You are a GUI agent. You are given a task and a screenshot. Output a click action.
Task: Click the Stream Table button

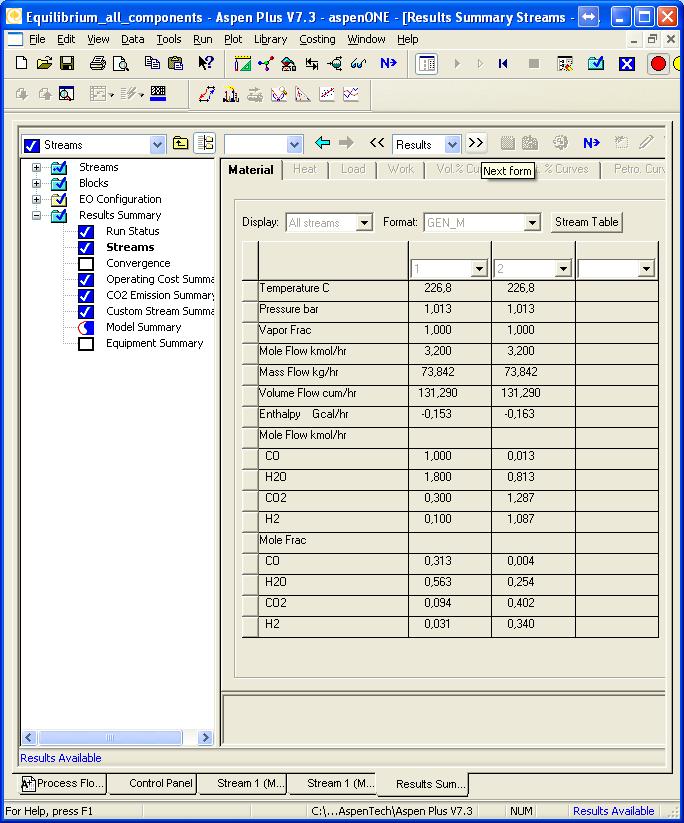(586, 222)
